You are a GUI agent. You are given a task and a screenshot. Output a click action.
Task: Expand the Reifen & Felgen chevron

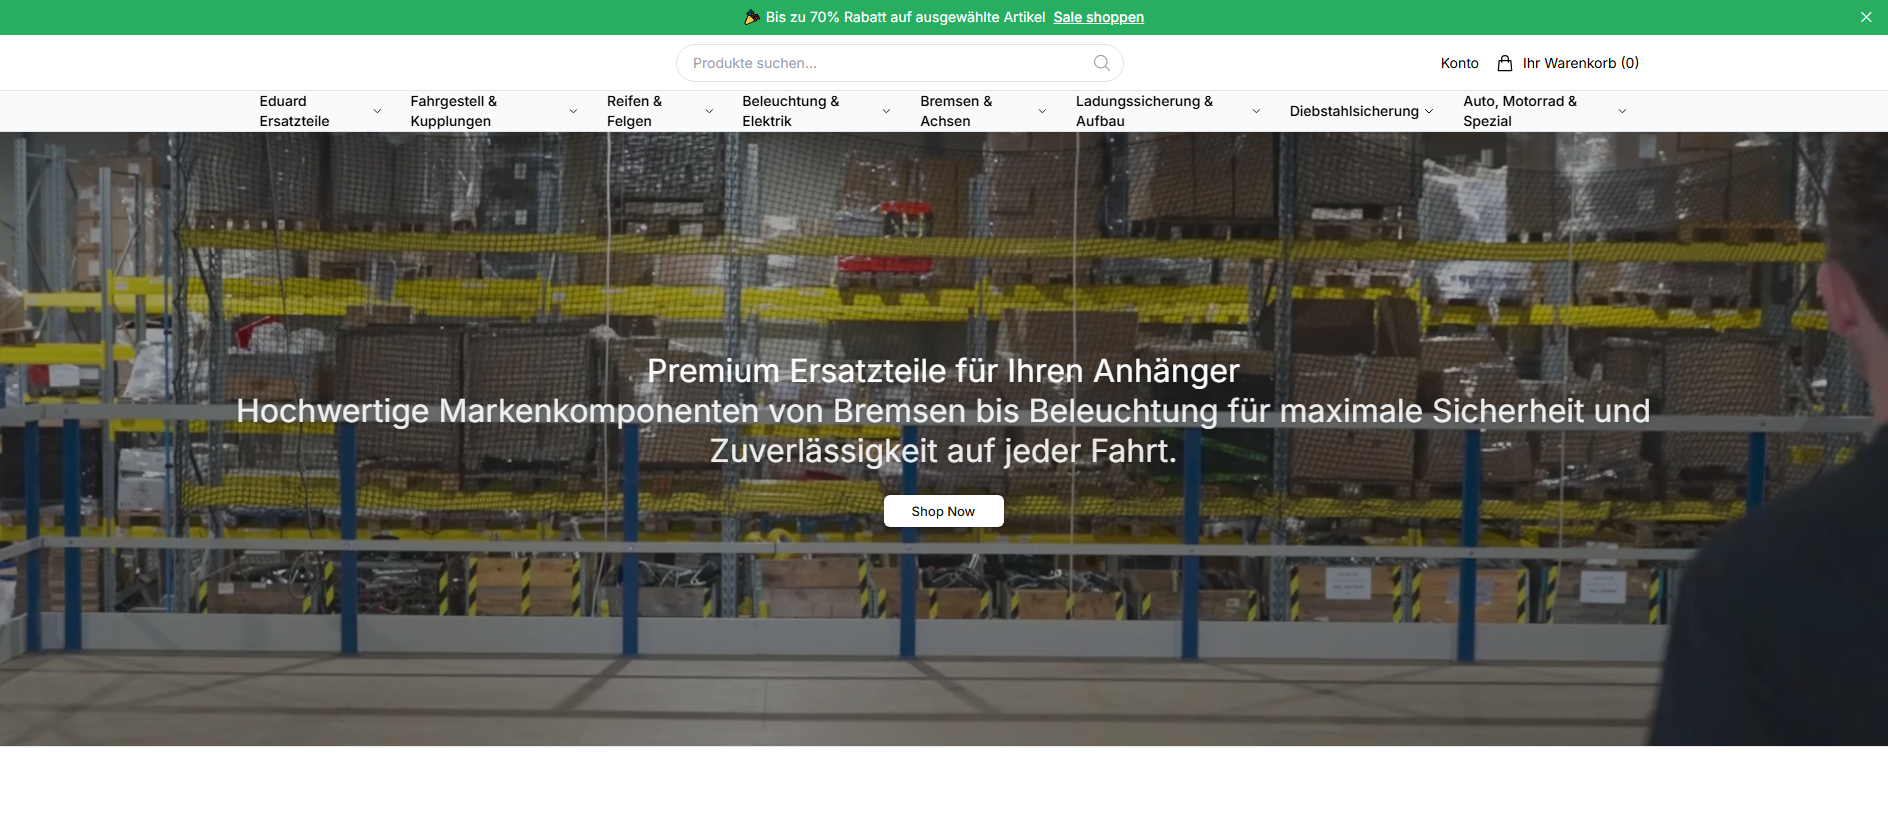pos(709,111)
